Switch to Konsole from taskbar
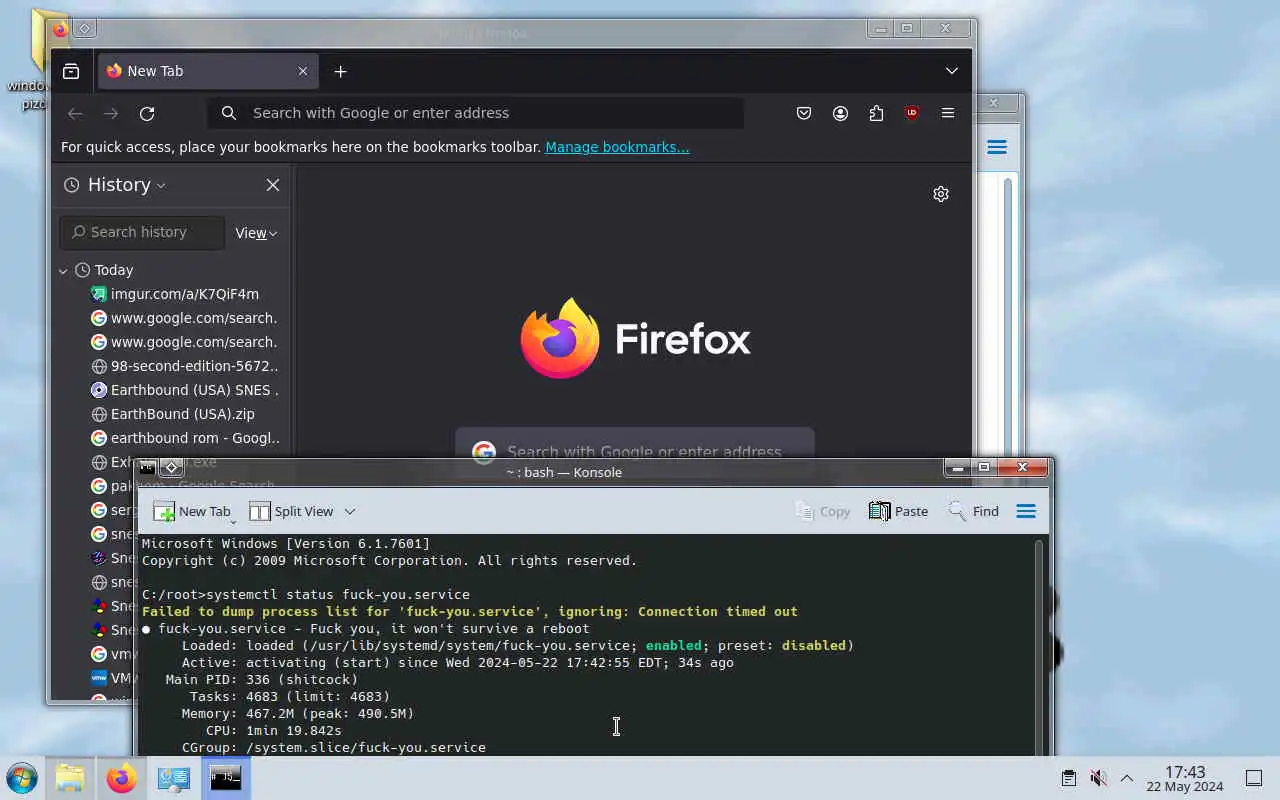Viewport: 1280px width, 800px height. [226, 778]
